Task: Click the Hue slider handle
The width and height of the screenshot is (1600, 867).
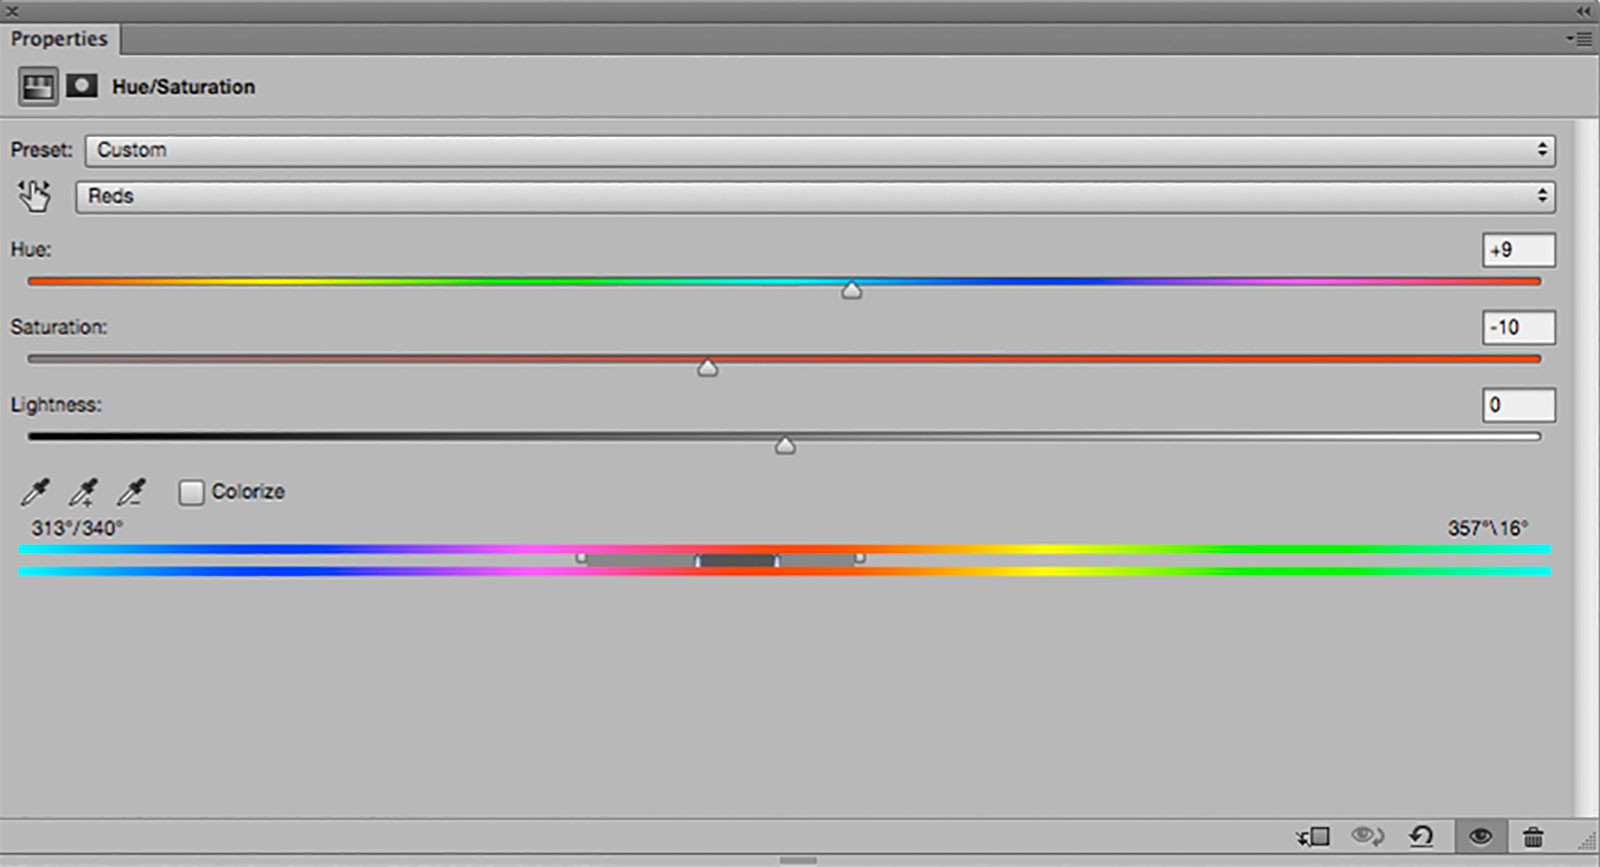Action: [x=851, y=290]
